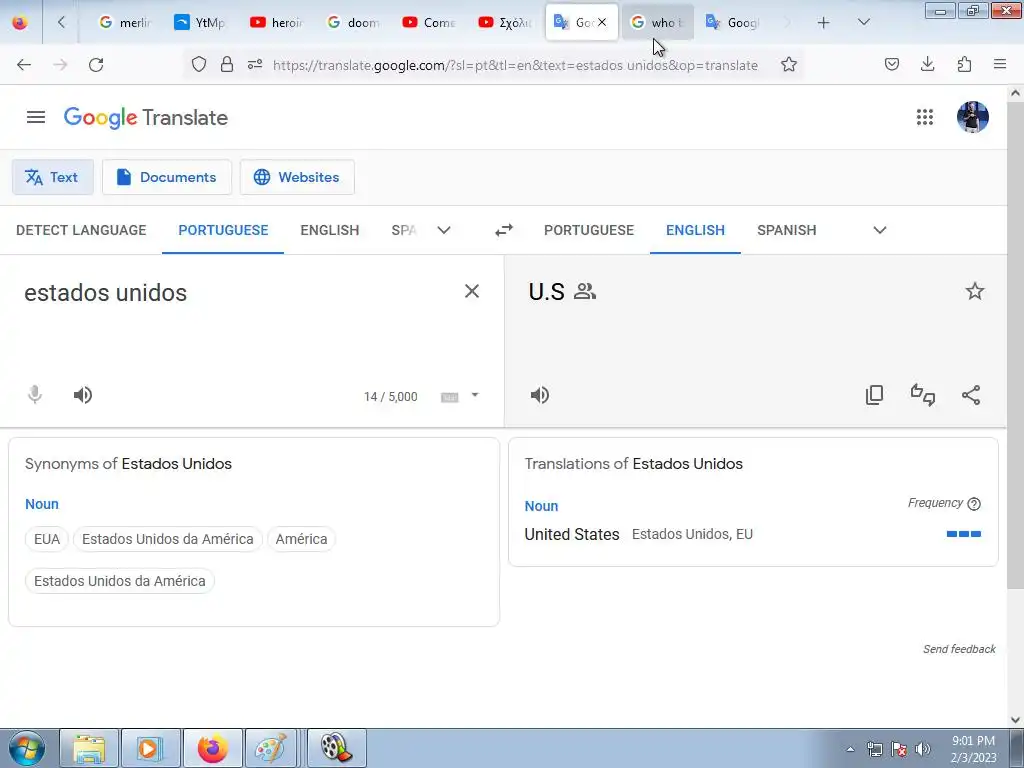Screen dimensions: 1024x768
Task: Show hidden system tray icons
Action: click(850, 749)
